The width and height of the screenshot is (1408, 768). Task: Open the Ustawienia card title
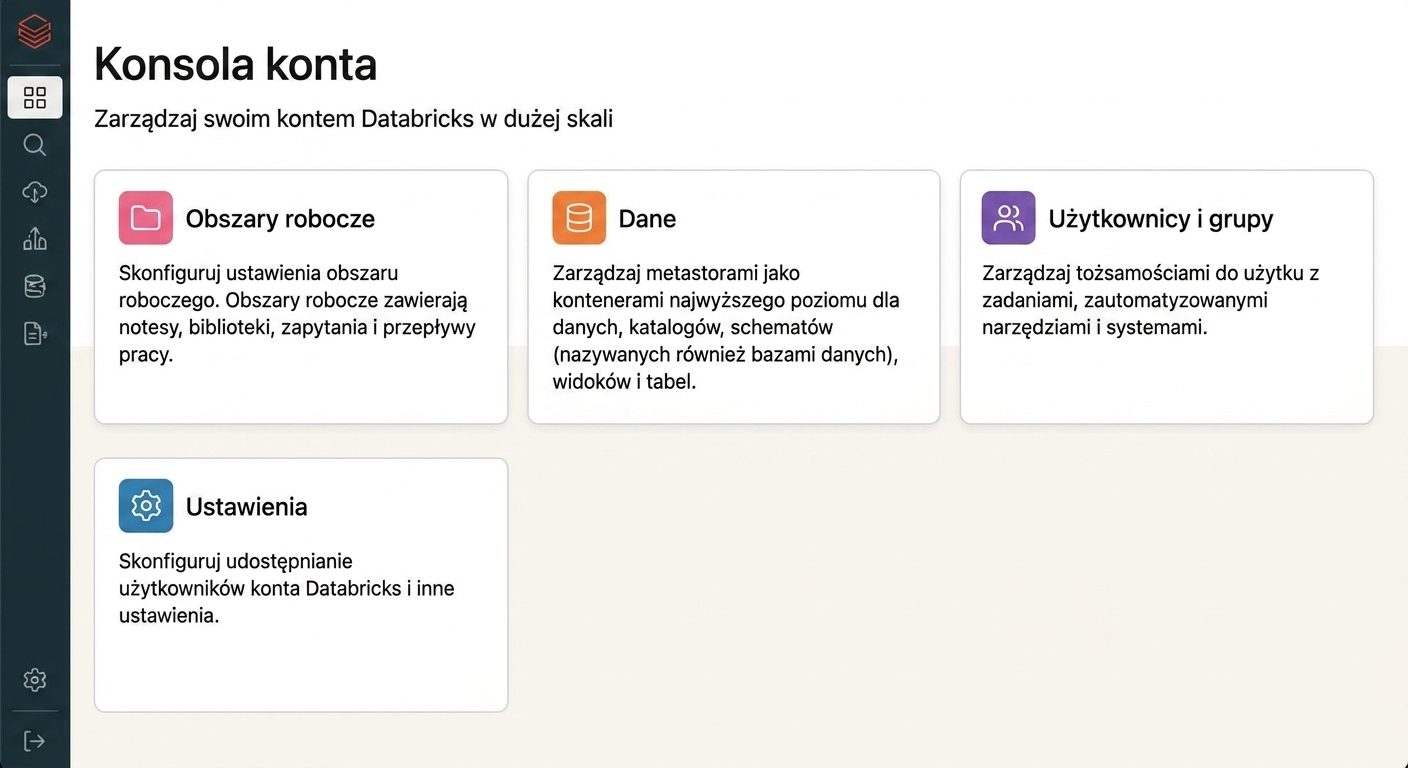[x=247, y=507]
